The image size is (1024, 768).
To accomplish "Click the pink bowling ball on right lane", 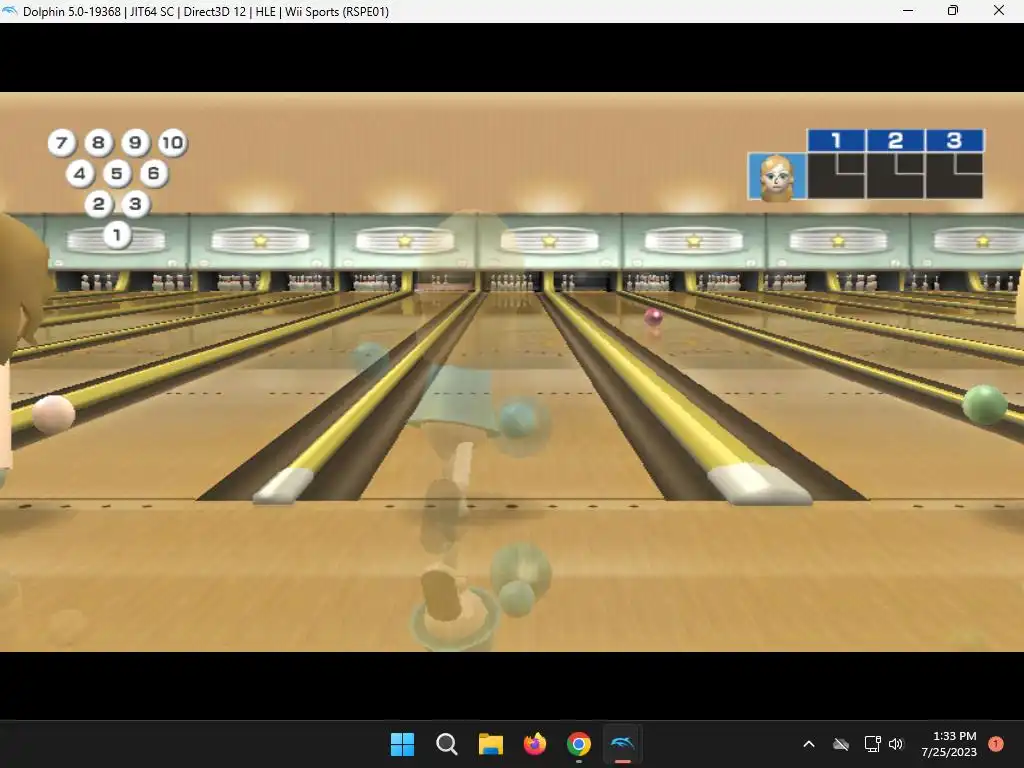I will [x=654, y=317].
